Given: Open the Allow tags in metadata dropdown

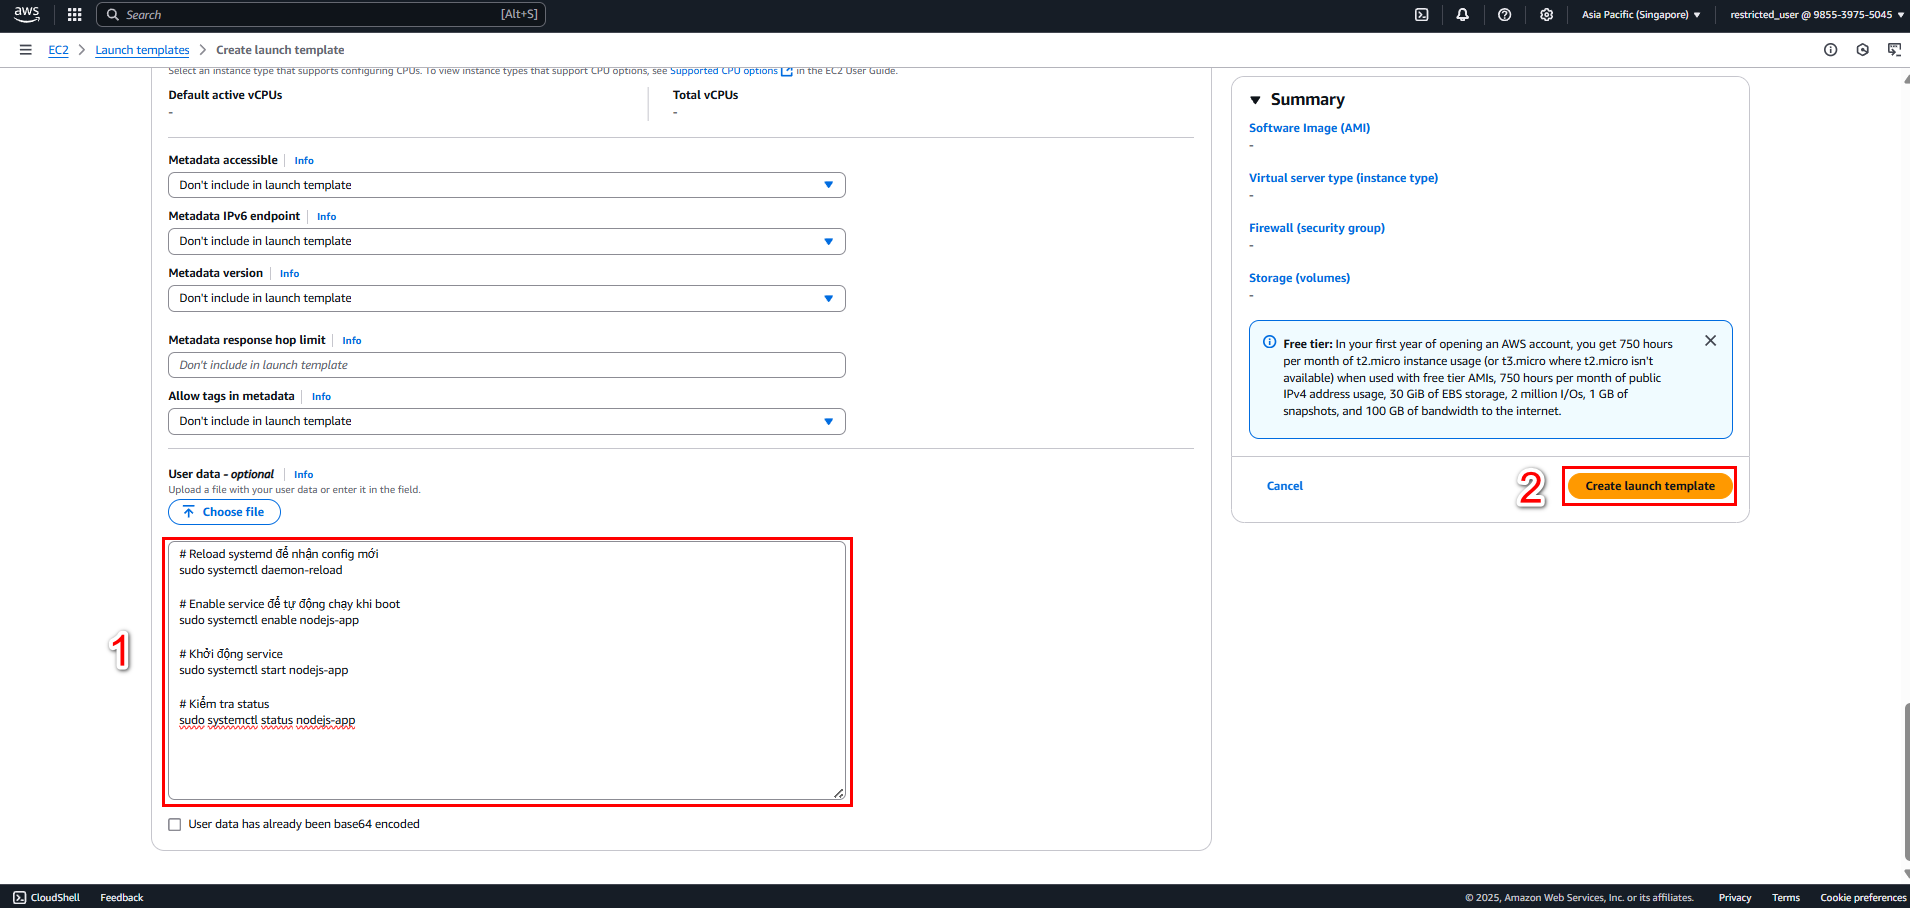Looking at the screenshot, I should click(507, 421).
